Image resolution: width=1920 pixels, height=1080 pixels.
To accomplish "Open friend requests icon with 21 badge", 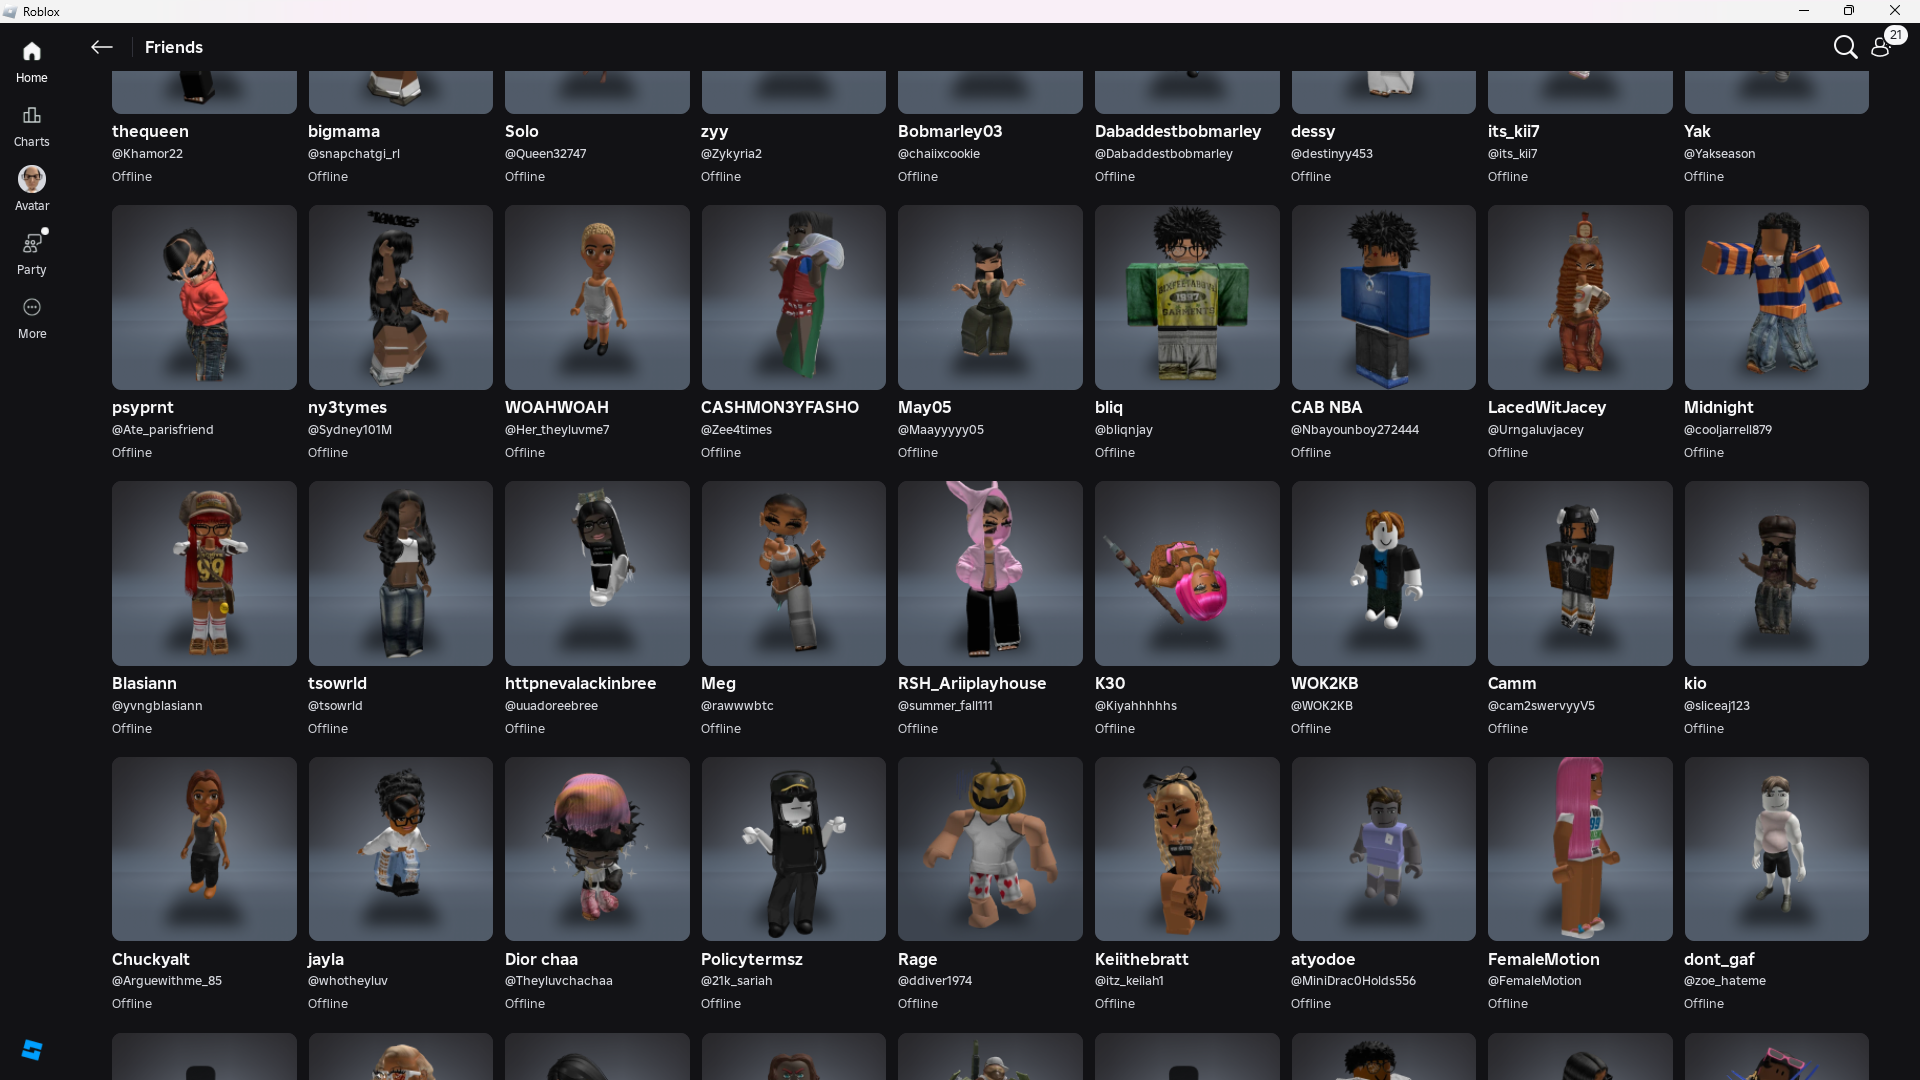I will pos(1881,46).
